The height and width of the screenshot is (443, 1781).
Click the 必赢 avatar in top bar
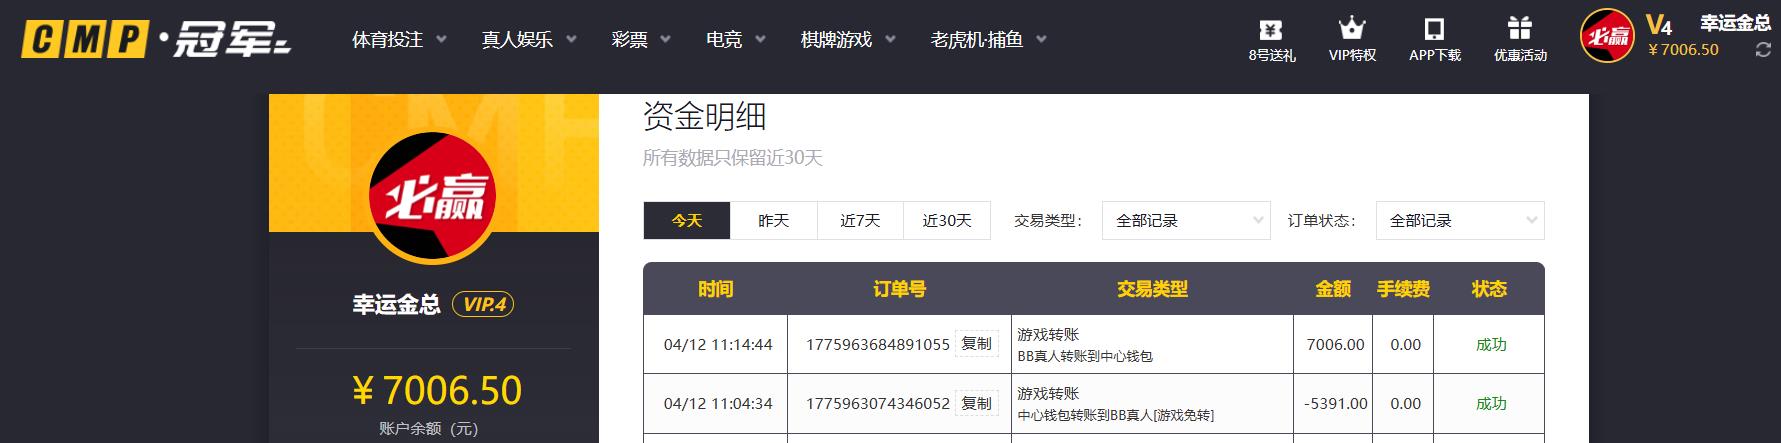click(1606, 38)
